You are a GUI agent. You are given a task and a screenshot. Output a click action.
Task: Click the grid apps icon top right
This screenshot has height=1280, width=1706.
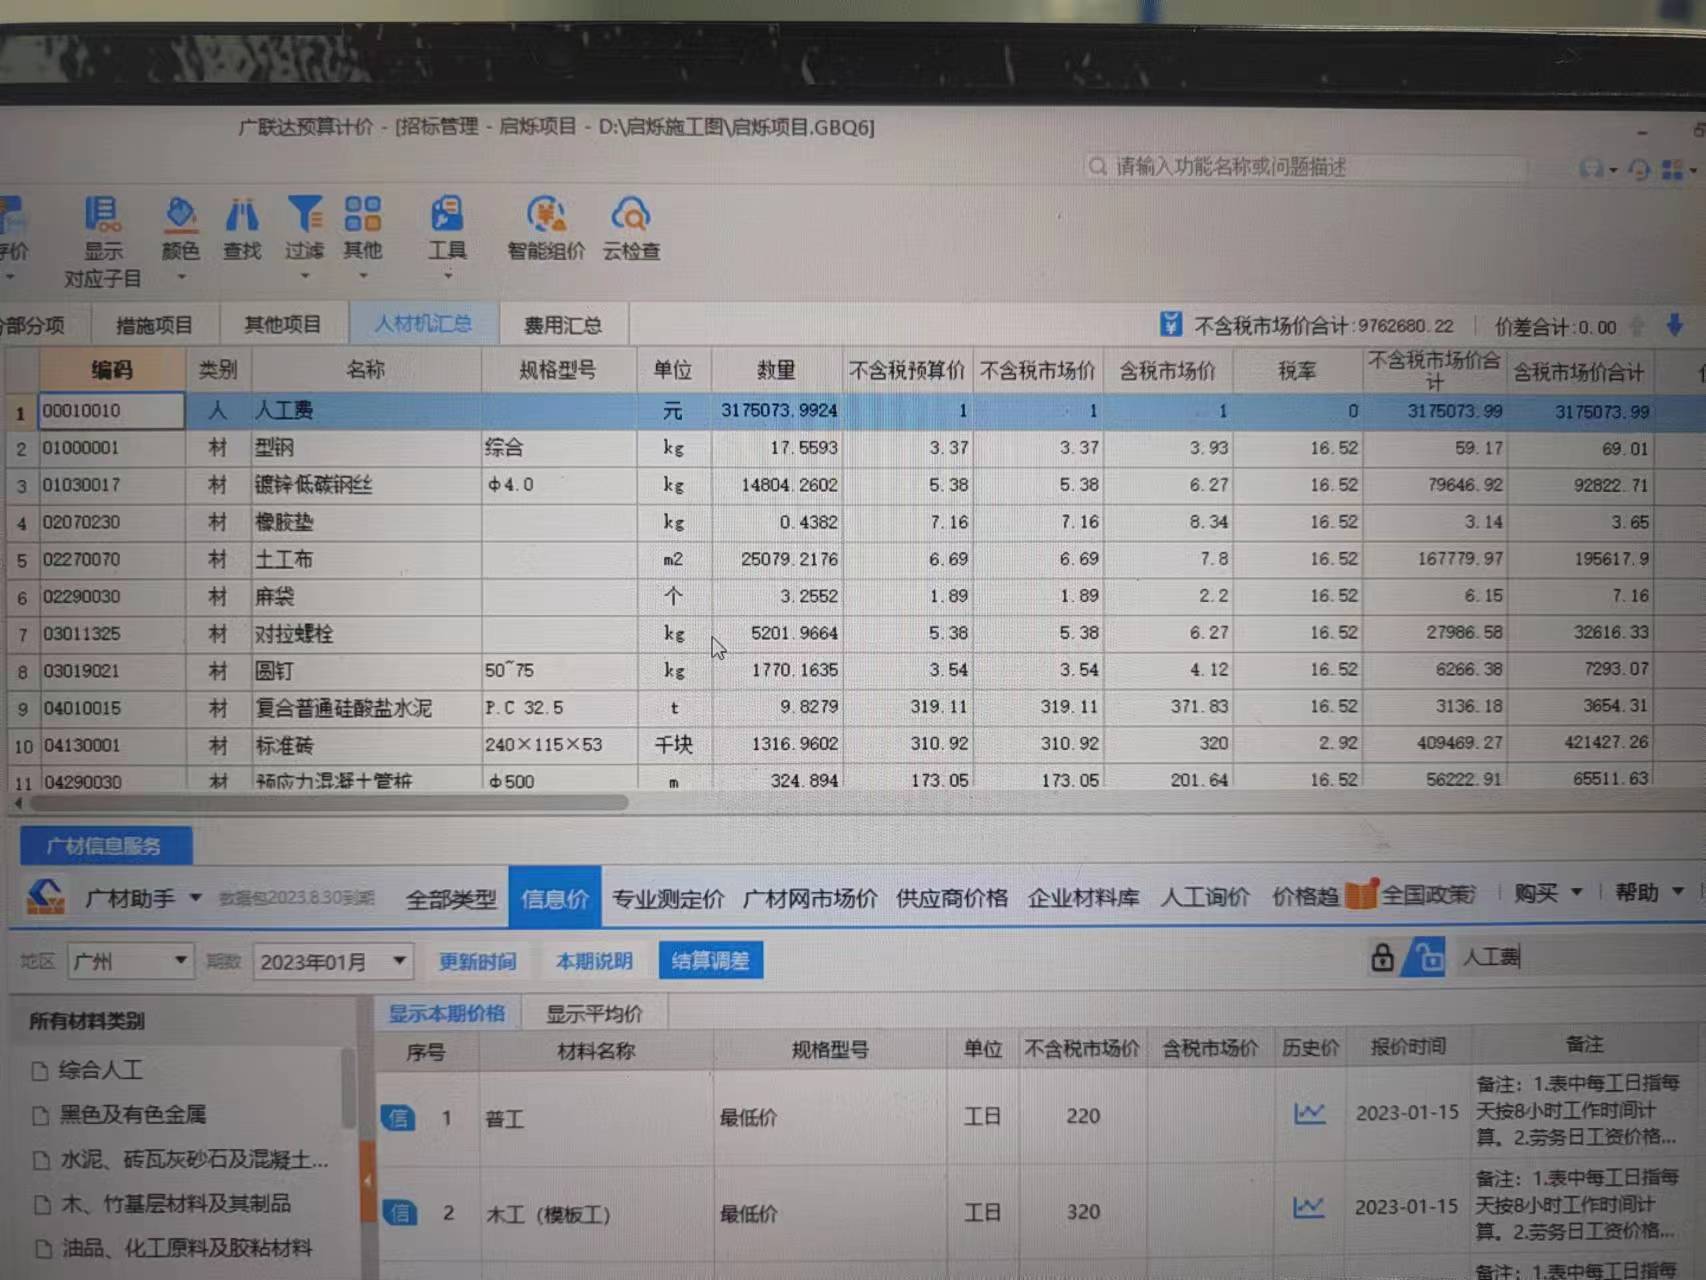[x=1672, y=170]
